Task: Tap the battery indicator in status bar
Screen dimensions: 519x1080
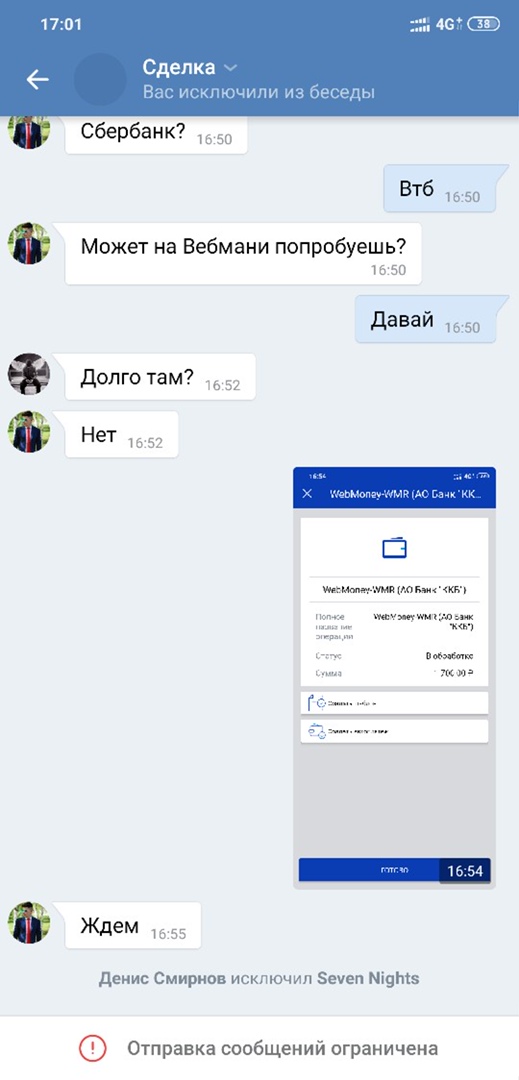Action: (483, 24)
